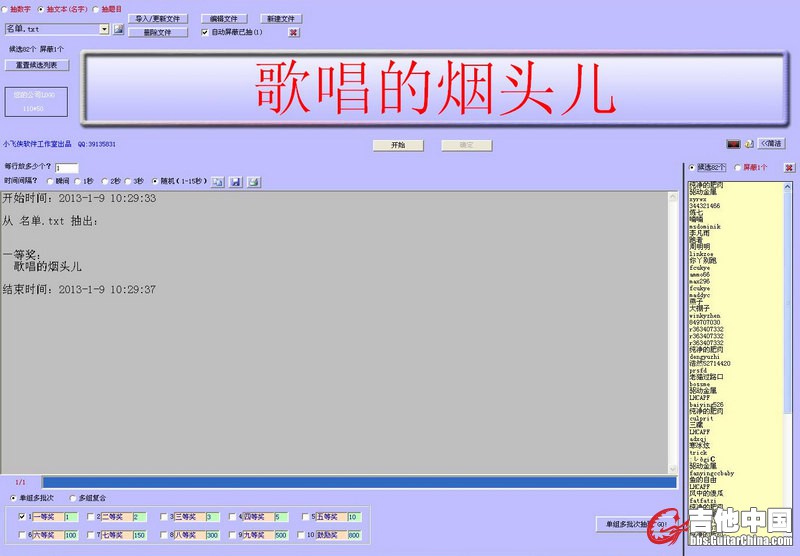The image size is (800, 556).
Task: Click the print results icon
Action: 254,182
